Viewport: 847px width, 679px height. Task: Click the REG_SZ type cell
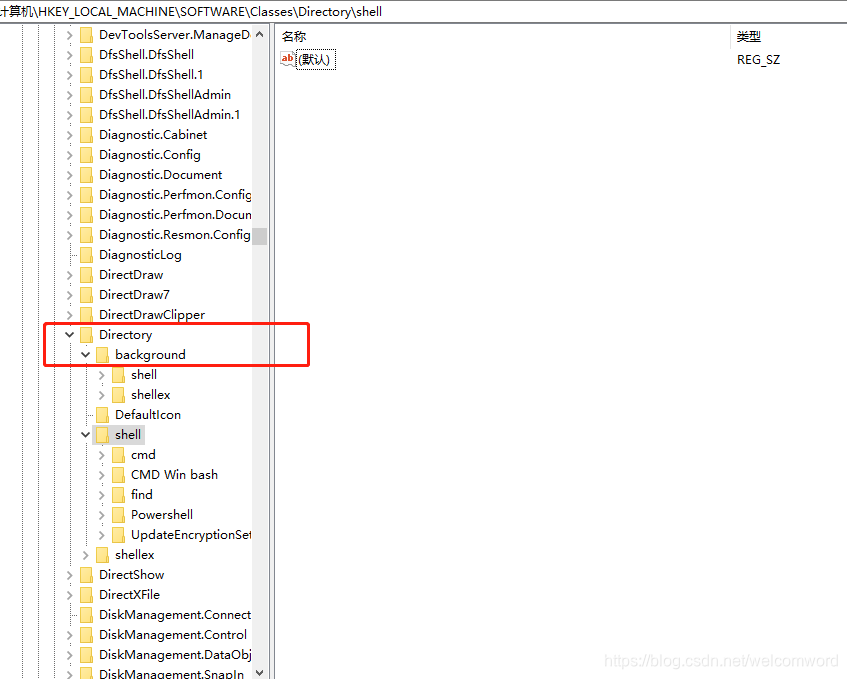(x=758, y=59)
